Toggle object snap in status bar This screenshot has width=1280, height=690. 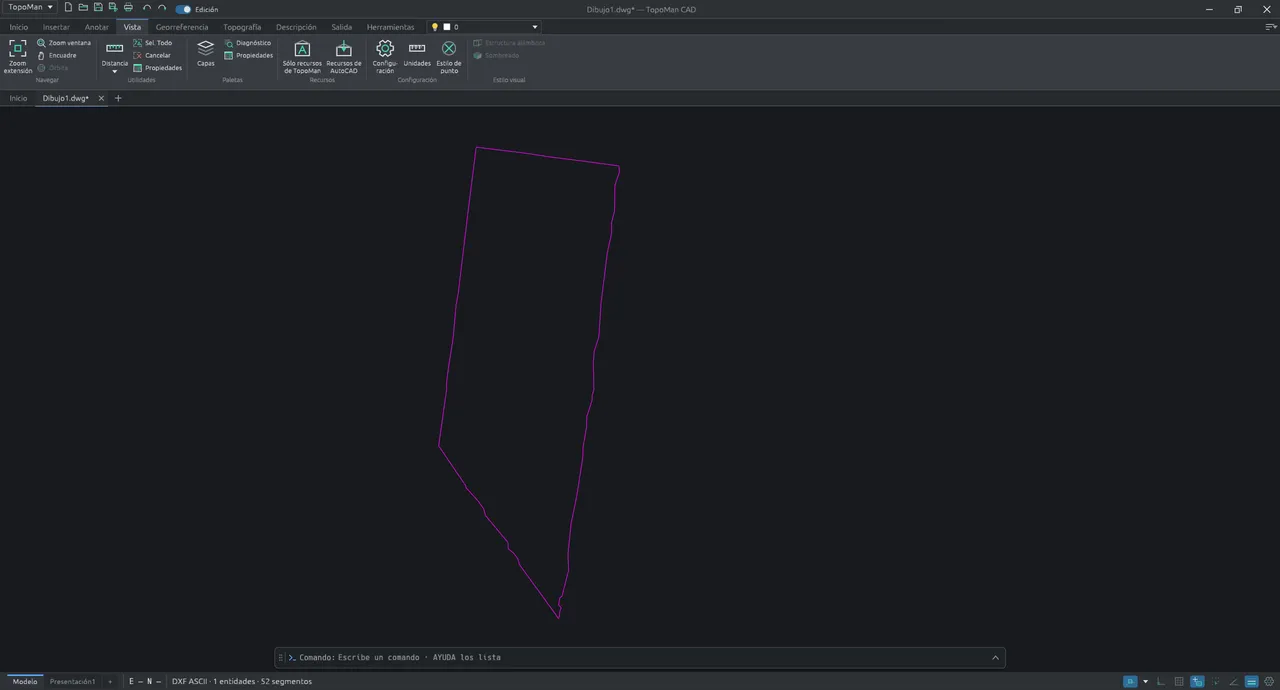(x=1197, y=682)
